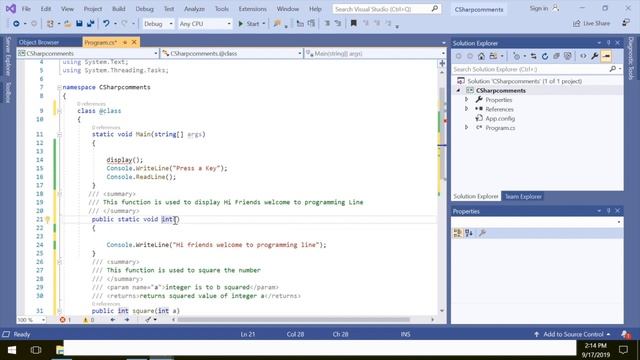Collapse the CSharpcomments project node
640x360 pixels.
point(458,91)
